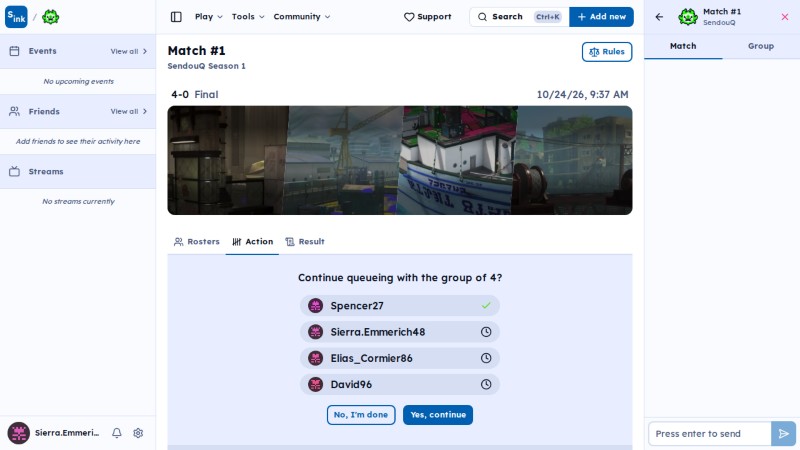Click the pending clock icon for Sierra.Emmerich48
This screenshot has height=450, width=800.
(486, 332)
